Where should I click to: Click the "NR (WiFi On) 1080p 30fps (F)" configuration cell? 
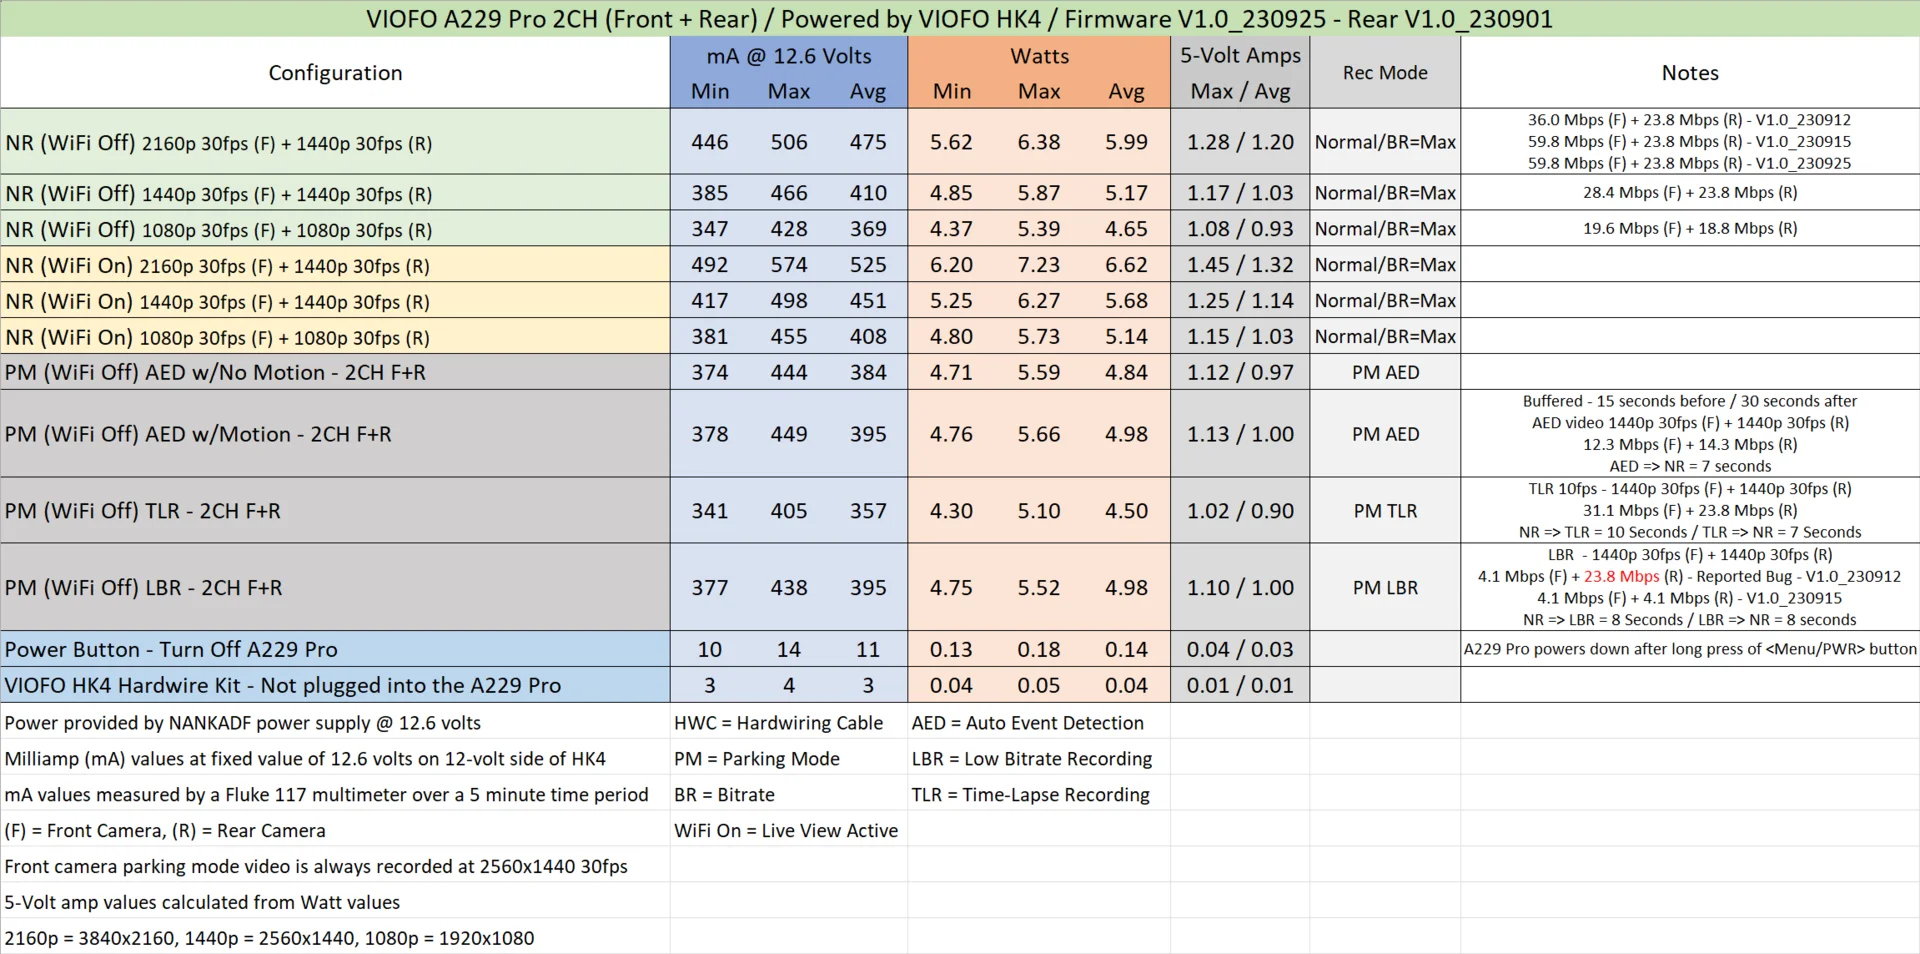point(335,337)
